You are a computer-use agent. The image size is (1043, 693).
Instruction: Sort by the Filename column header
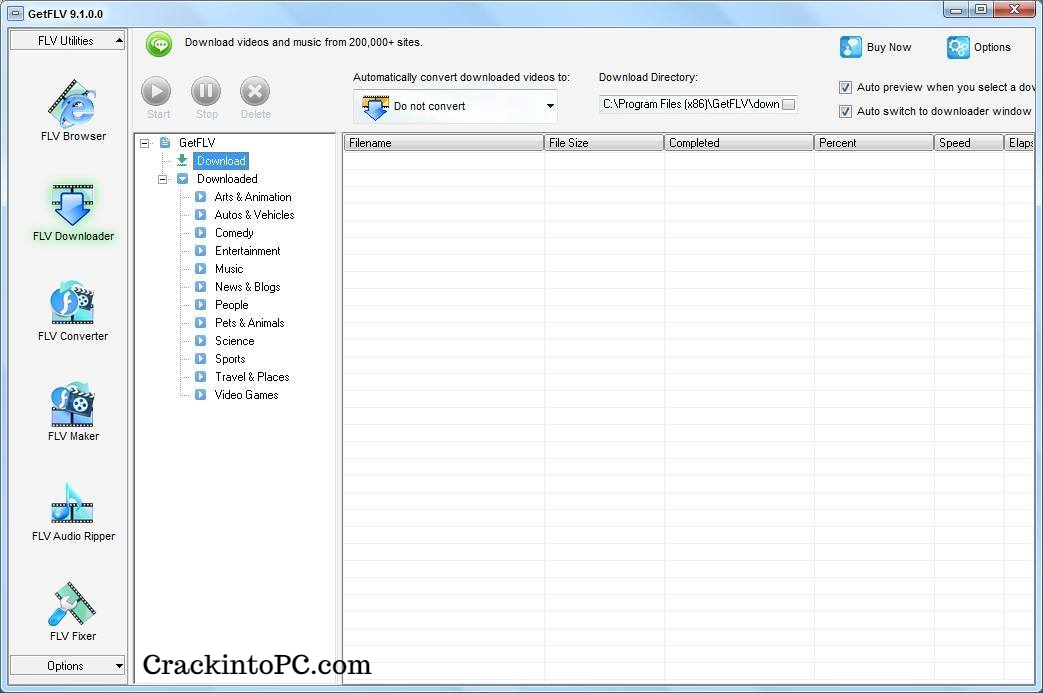coord(444,143)
